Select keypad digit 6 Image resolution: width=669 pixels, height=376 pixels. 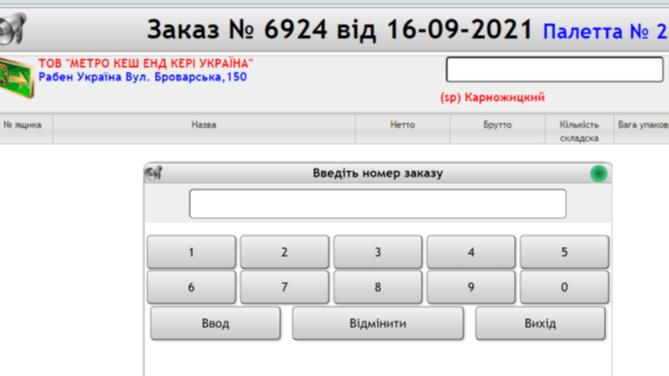coord(191,287)
